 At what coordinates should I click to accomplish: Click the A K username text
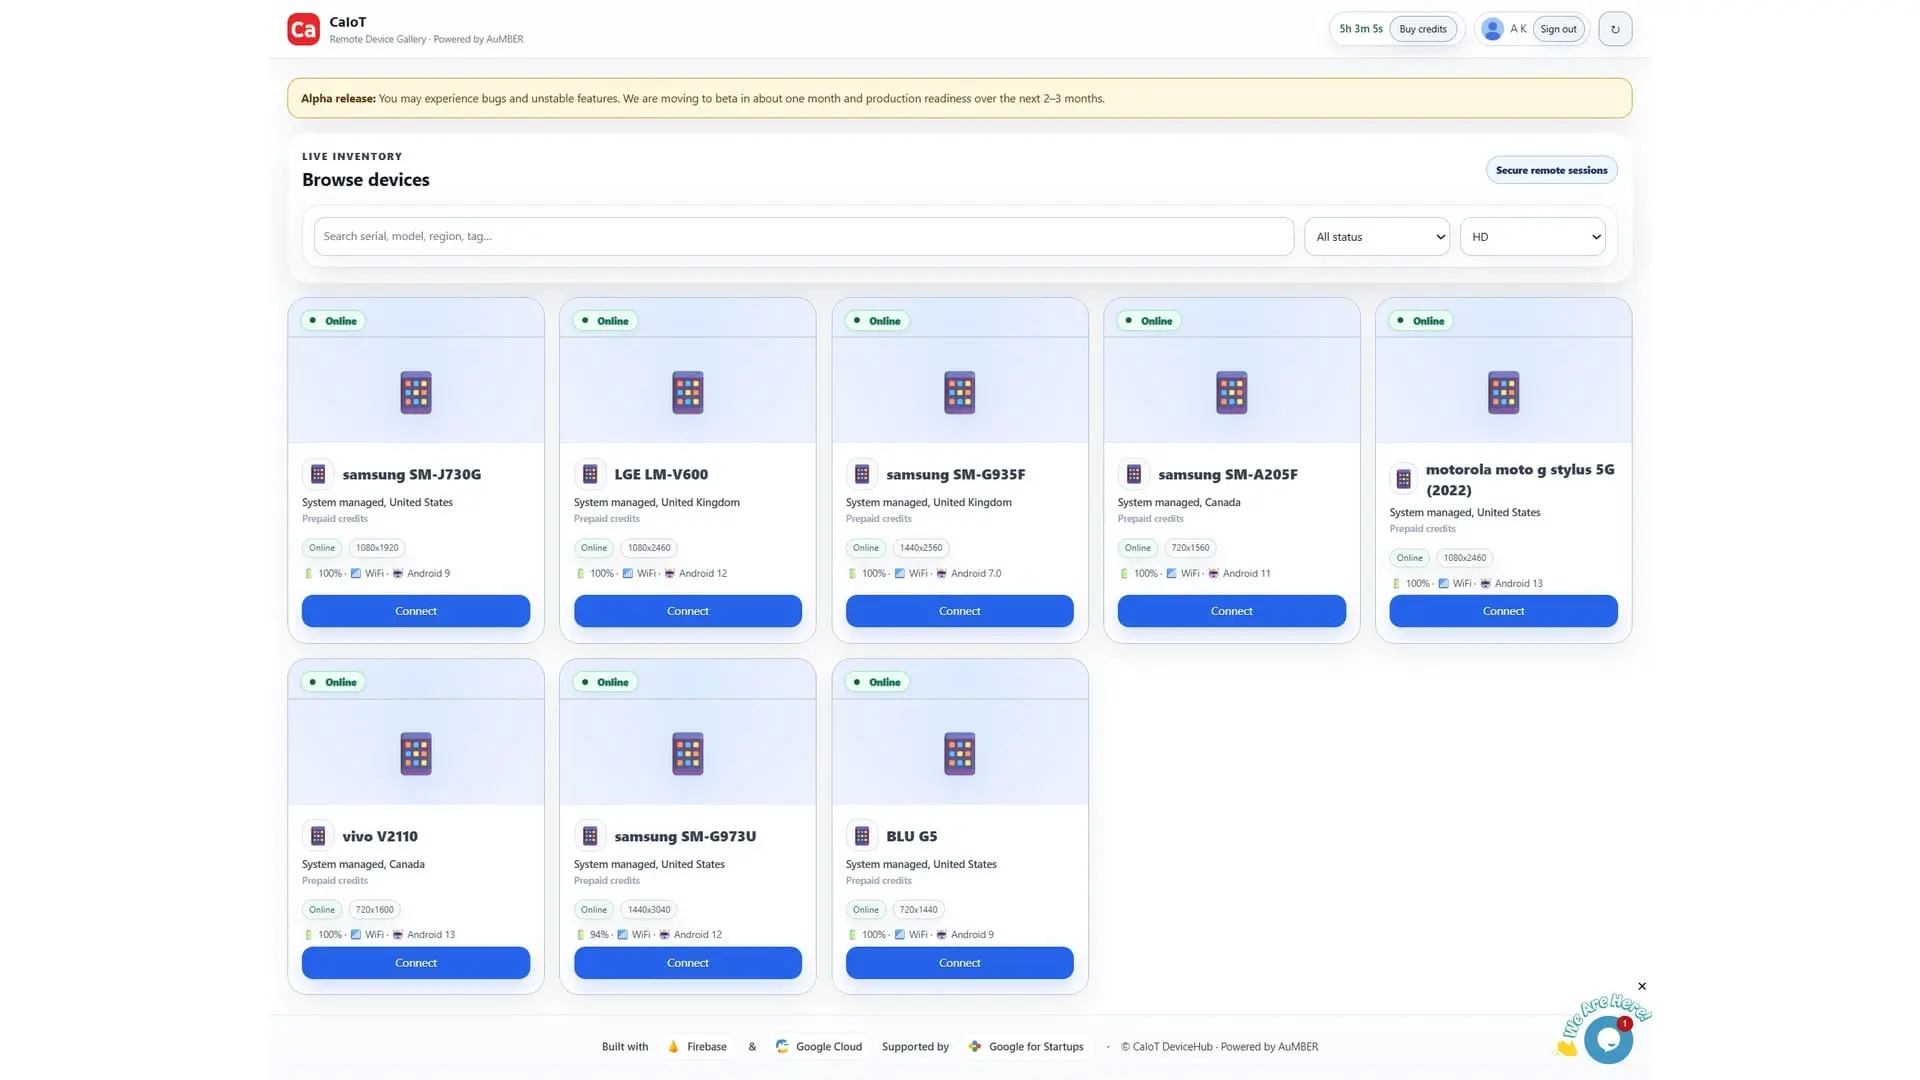tap(1518, 29)
